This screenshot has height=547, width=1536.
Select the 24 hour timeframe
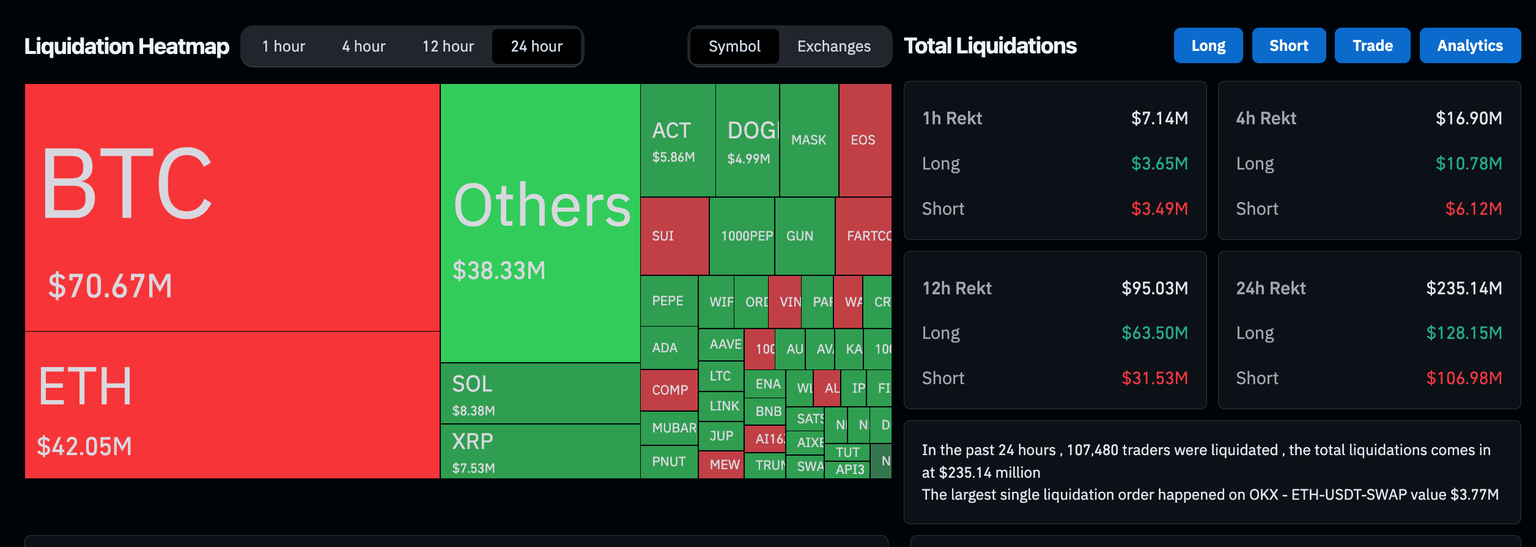[536, 46]
